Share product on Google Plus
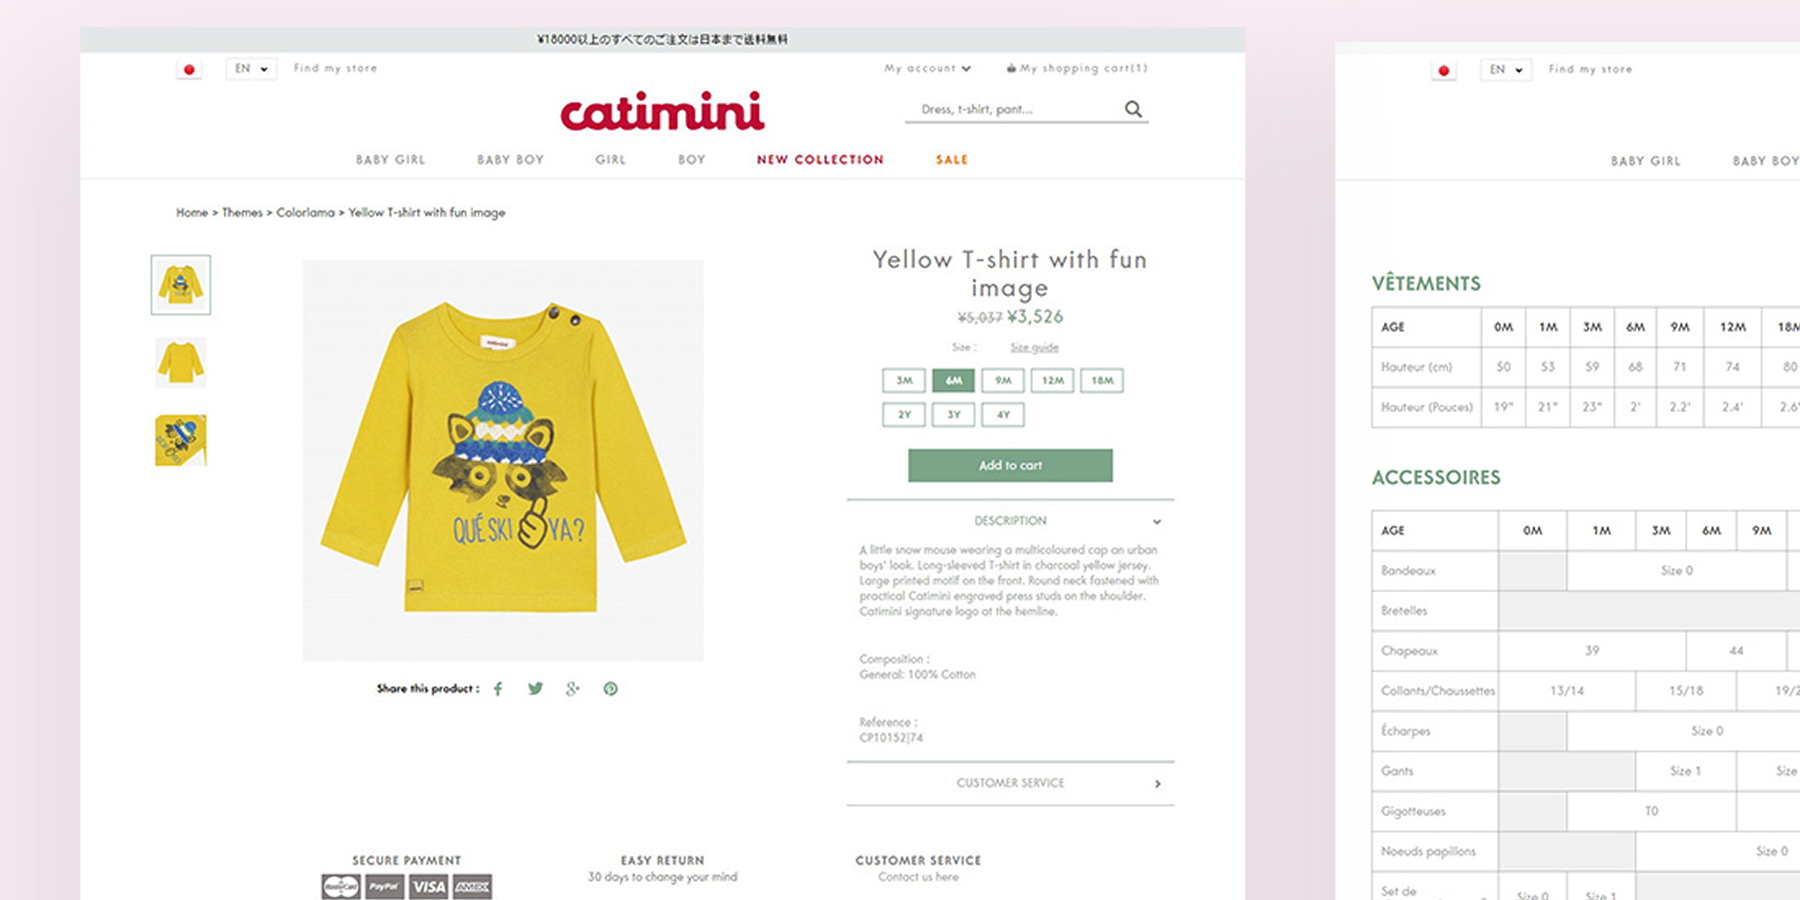1800x900 pixels. [572, 689]
